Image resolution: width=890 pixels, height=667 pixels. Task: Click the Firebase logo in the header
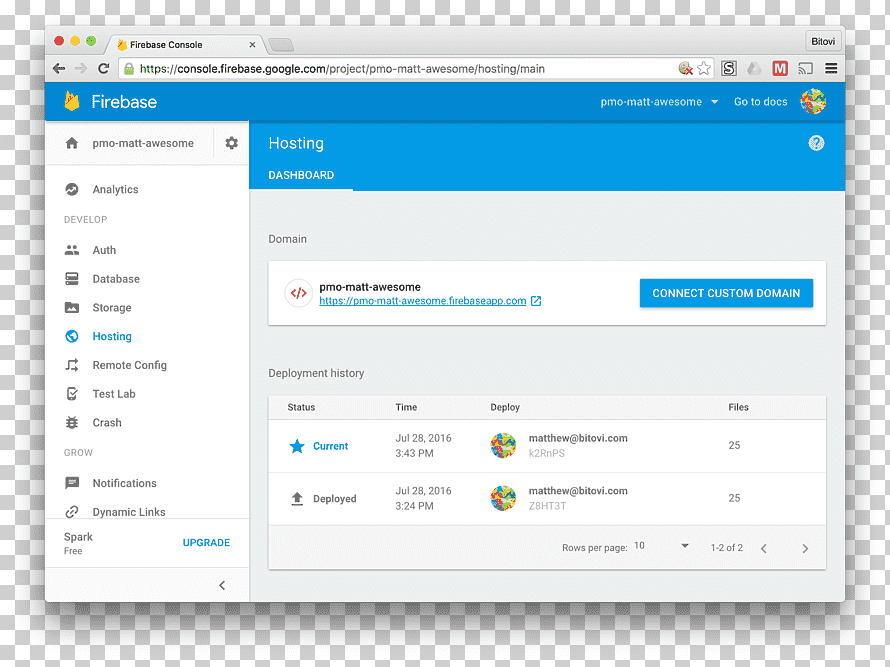coord(111,102)
